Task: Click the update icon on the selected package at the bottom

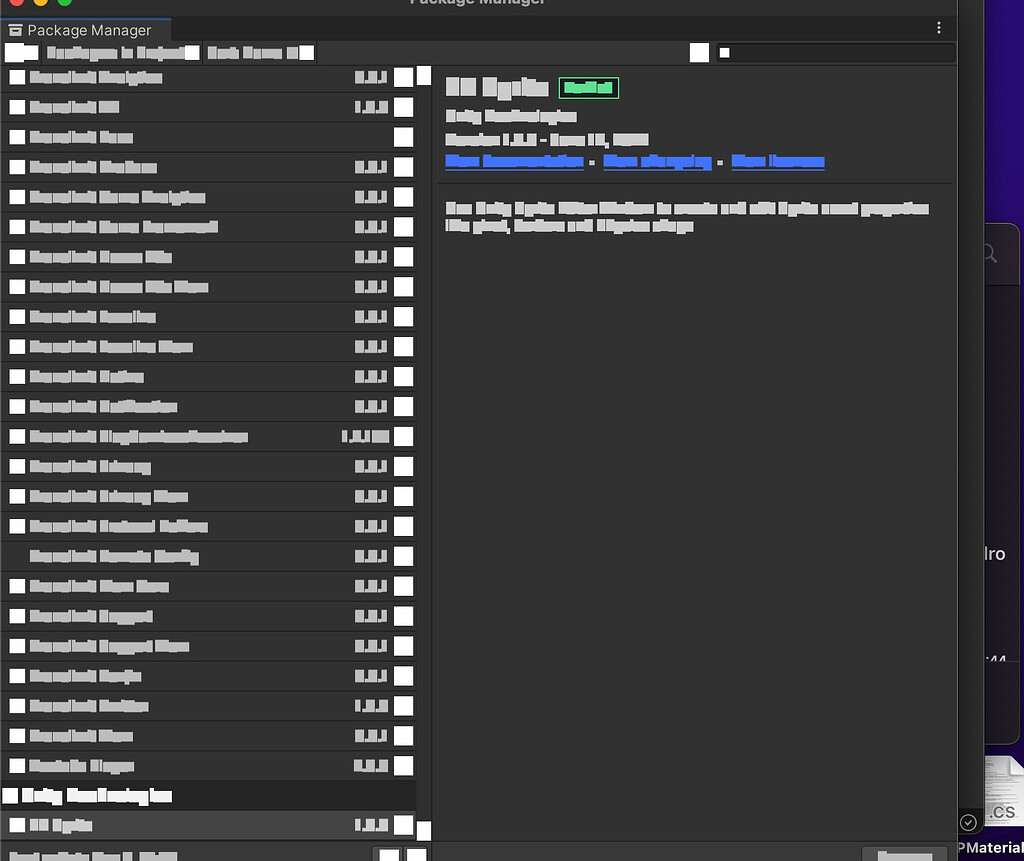Action: point(403,825)
